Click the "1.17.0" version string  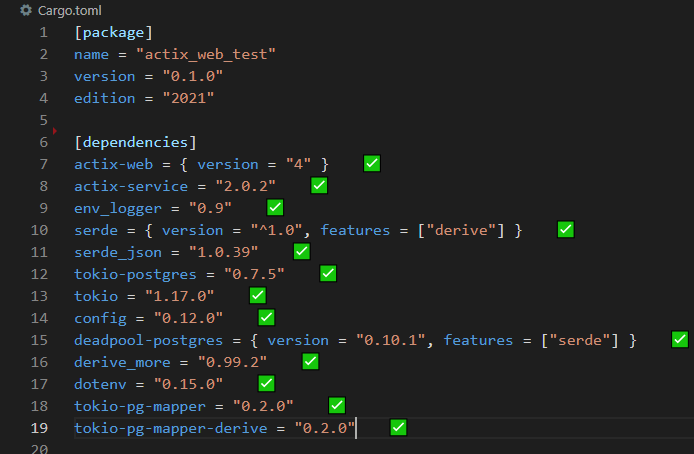click(x=180, y=296)
